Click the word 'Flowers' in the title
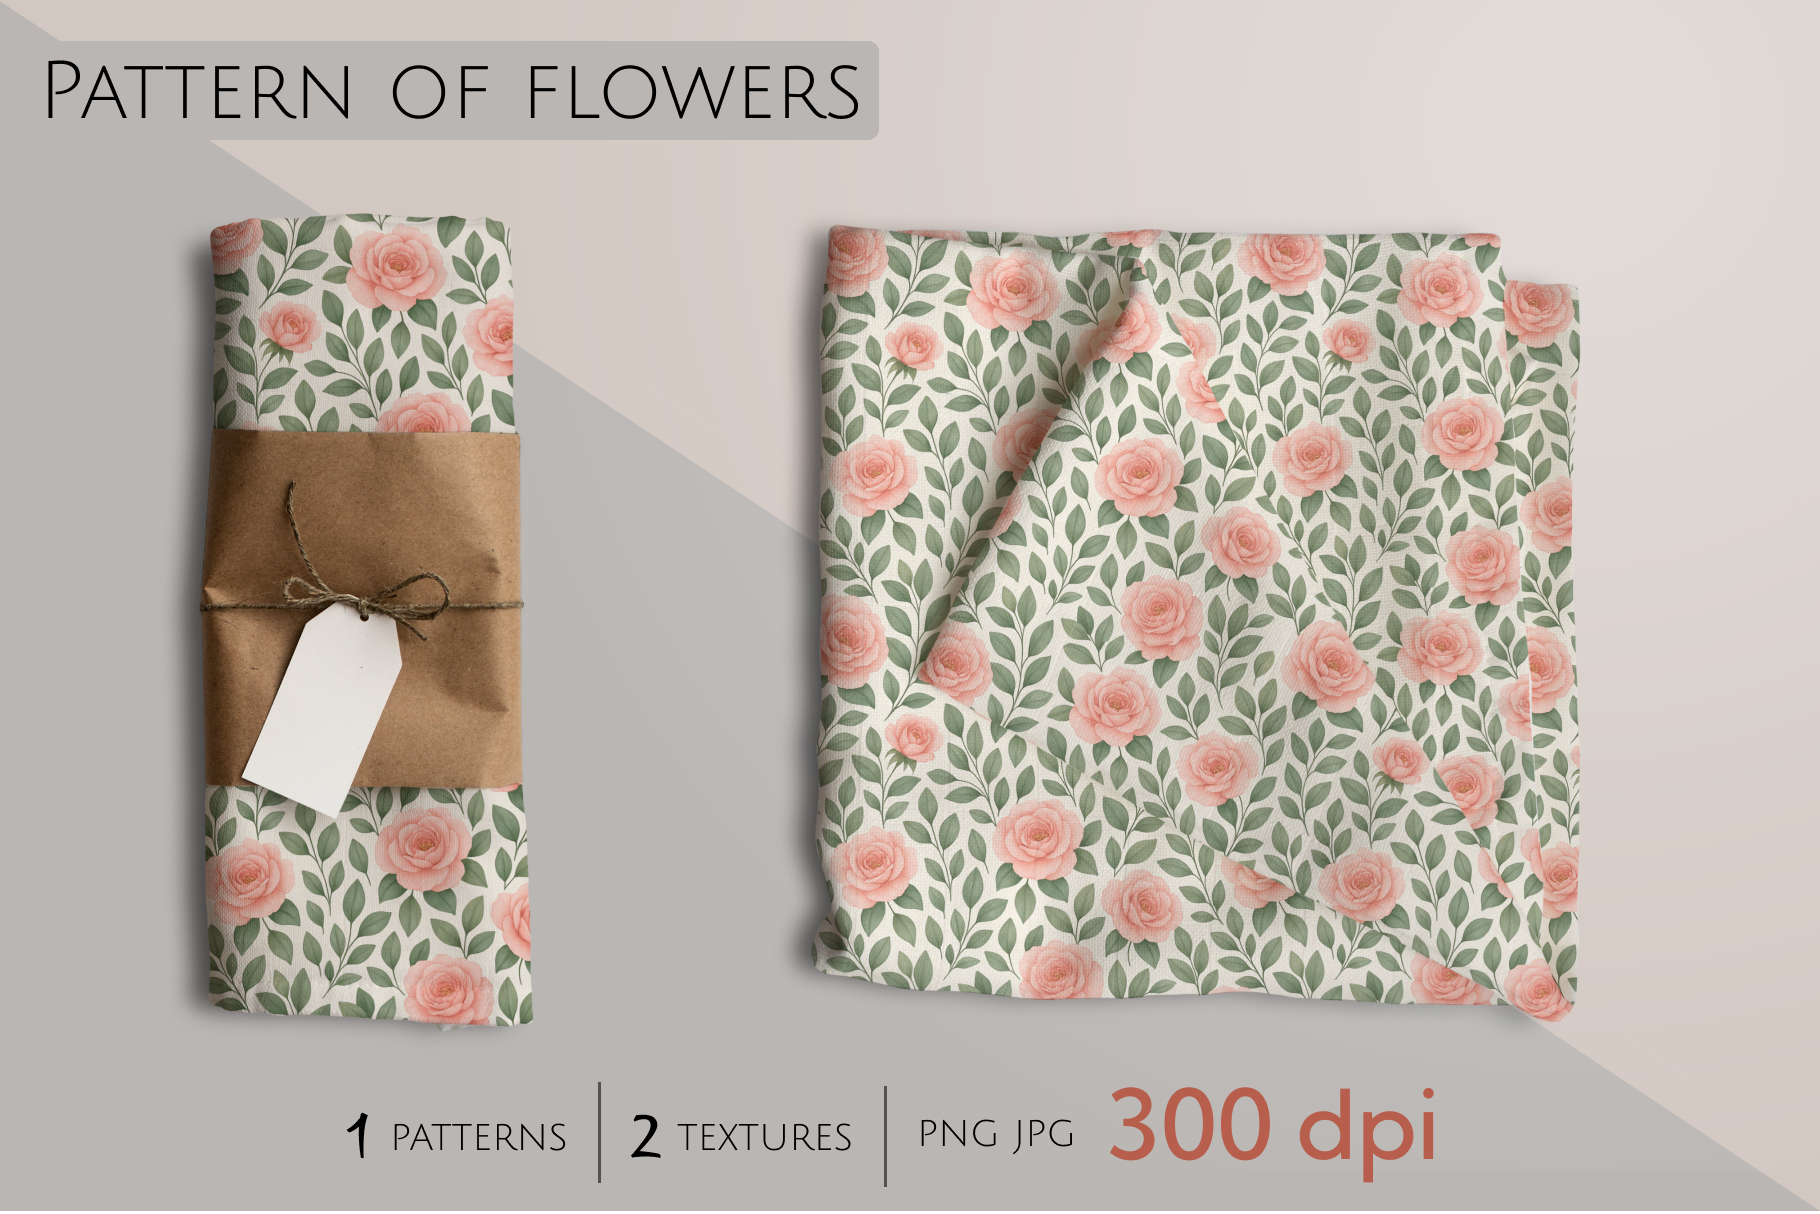The height and width of the screenshot is (1214, 1820). [692, 92]
